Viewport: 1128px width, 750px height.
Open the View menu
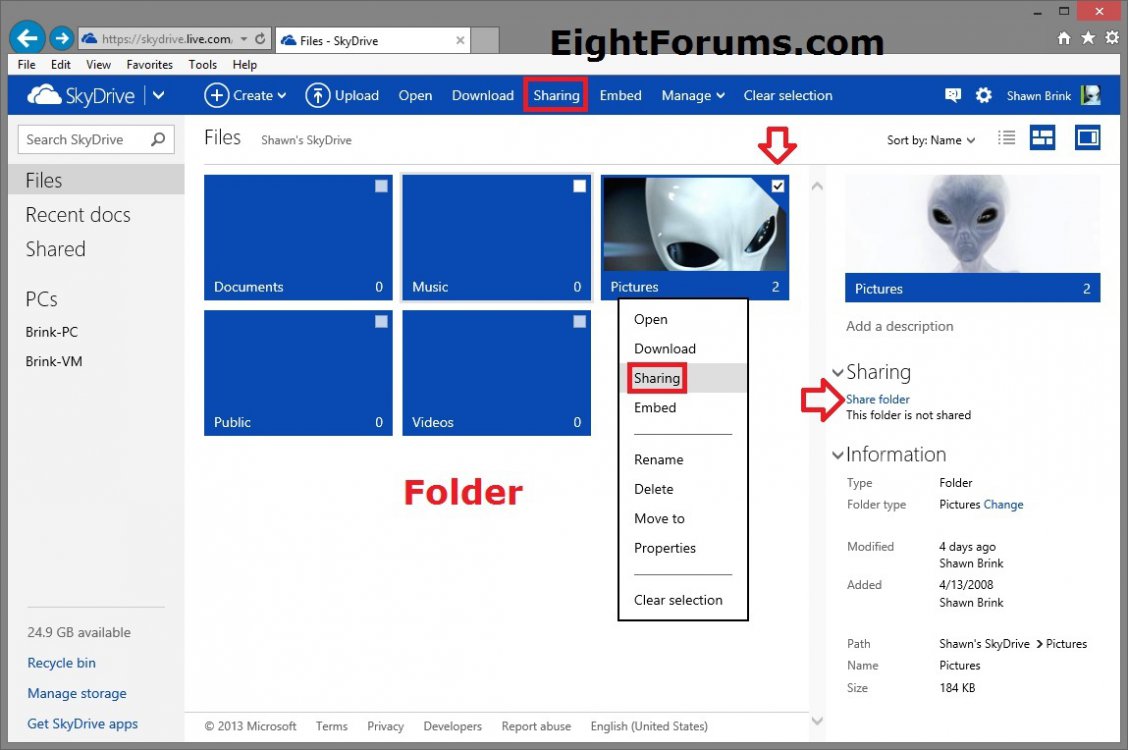[x=99, y=65]
